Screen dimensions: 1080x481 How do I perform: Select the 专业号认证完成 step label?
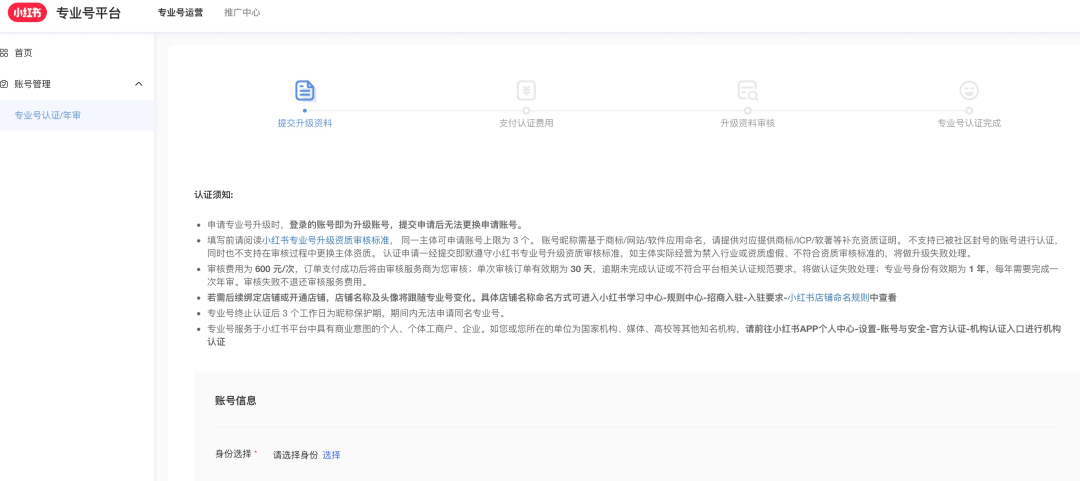coord(969,123)
